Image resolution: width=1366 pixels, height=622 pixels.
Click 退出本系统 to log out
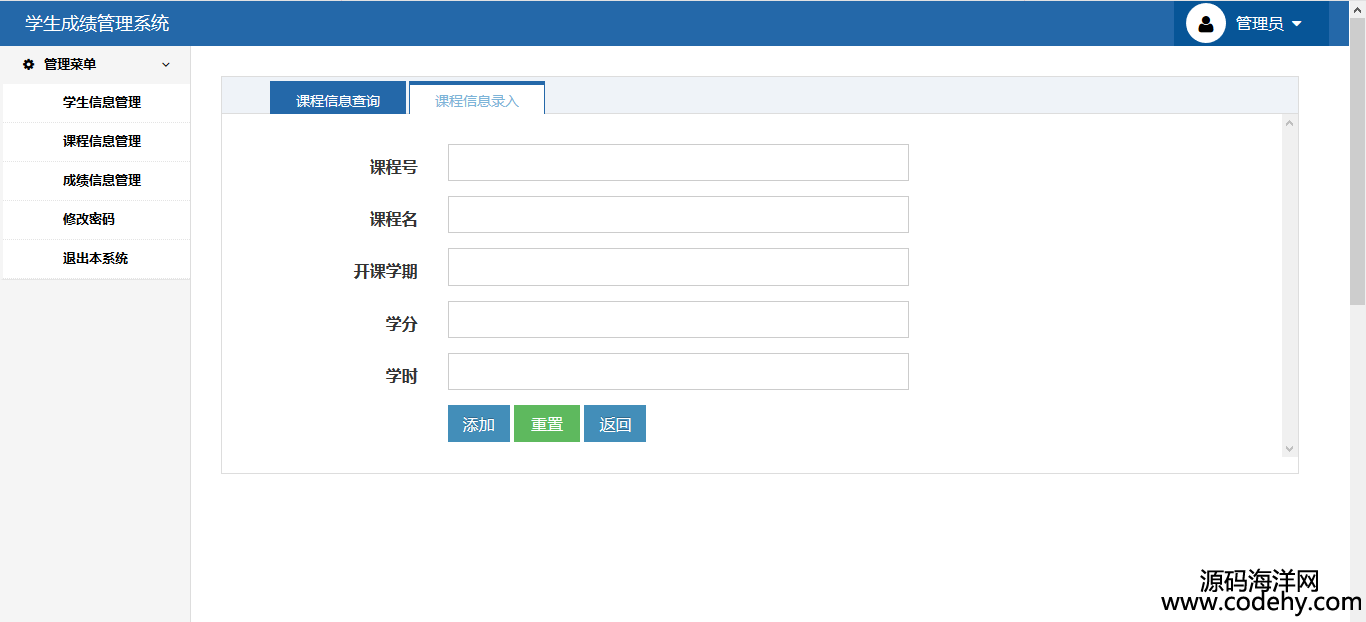(95, 258)
